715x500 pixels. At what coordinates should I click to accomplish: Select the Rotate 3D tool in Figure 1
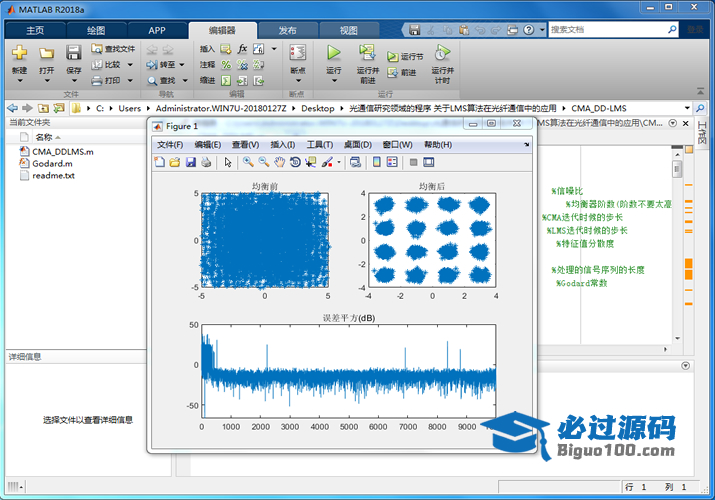[295, 162]
